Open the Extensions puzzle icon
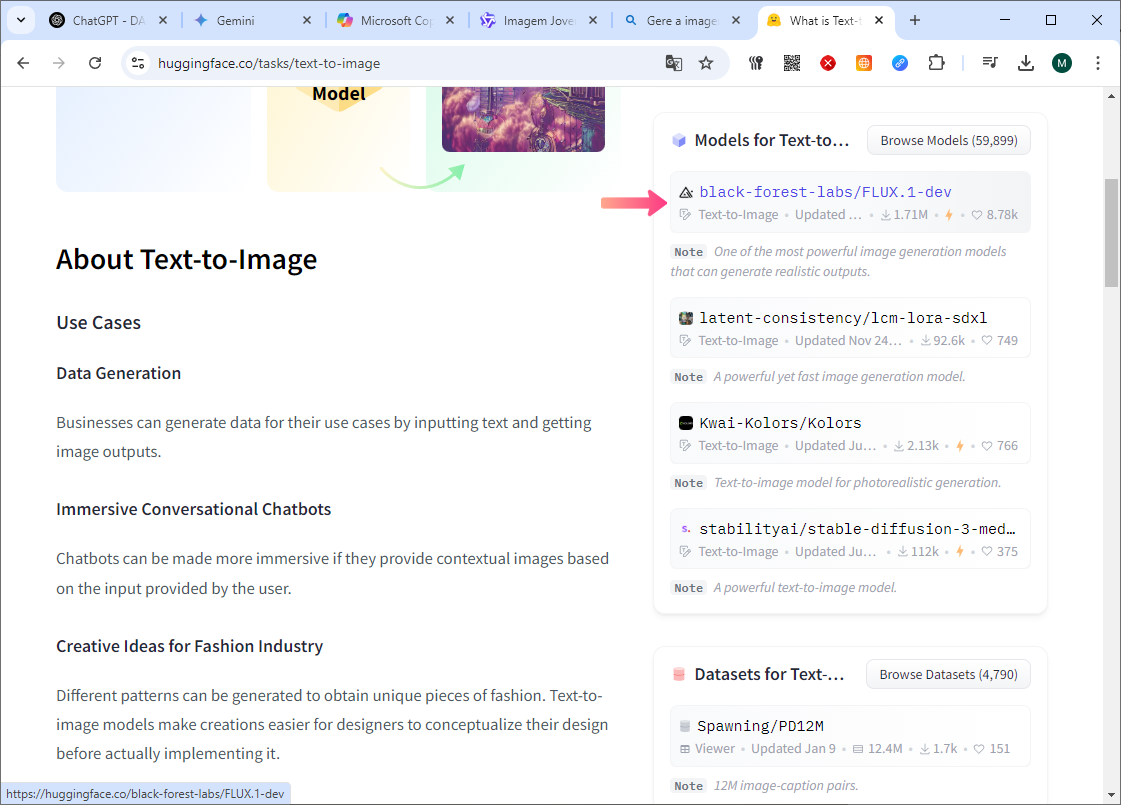The height and width of the screenshot is (805, 1121). coord(937,63)
